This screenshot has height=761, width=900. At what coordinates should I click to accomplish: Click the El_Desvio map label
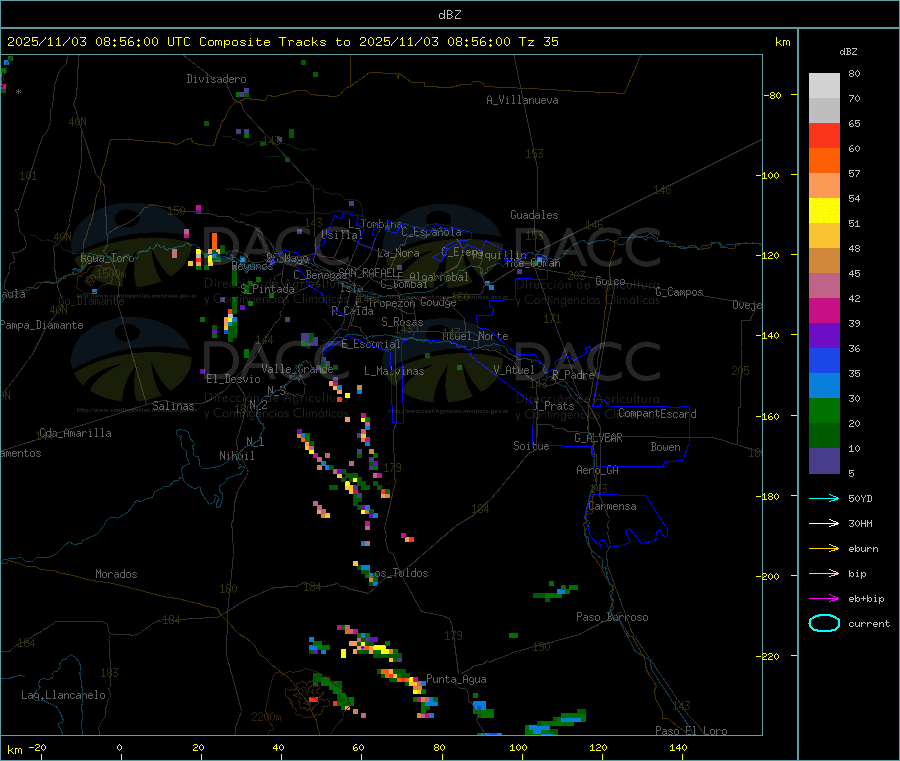tap(234, 379)
